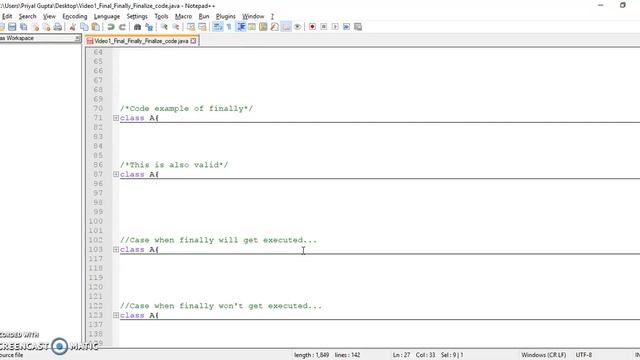Toggle synchronized vertical scrolling

point(191,27)
